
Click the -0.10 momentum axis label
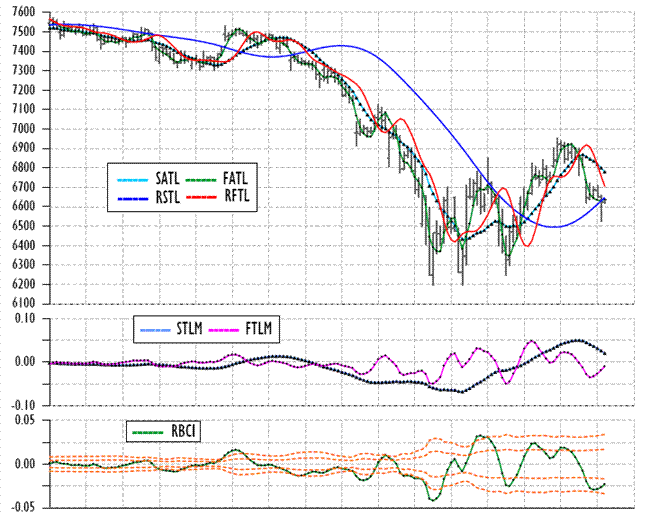23,405
